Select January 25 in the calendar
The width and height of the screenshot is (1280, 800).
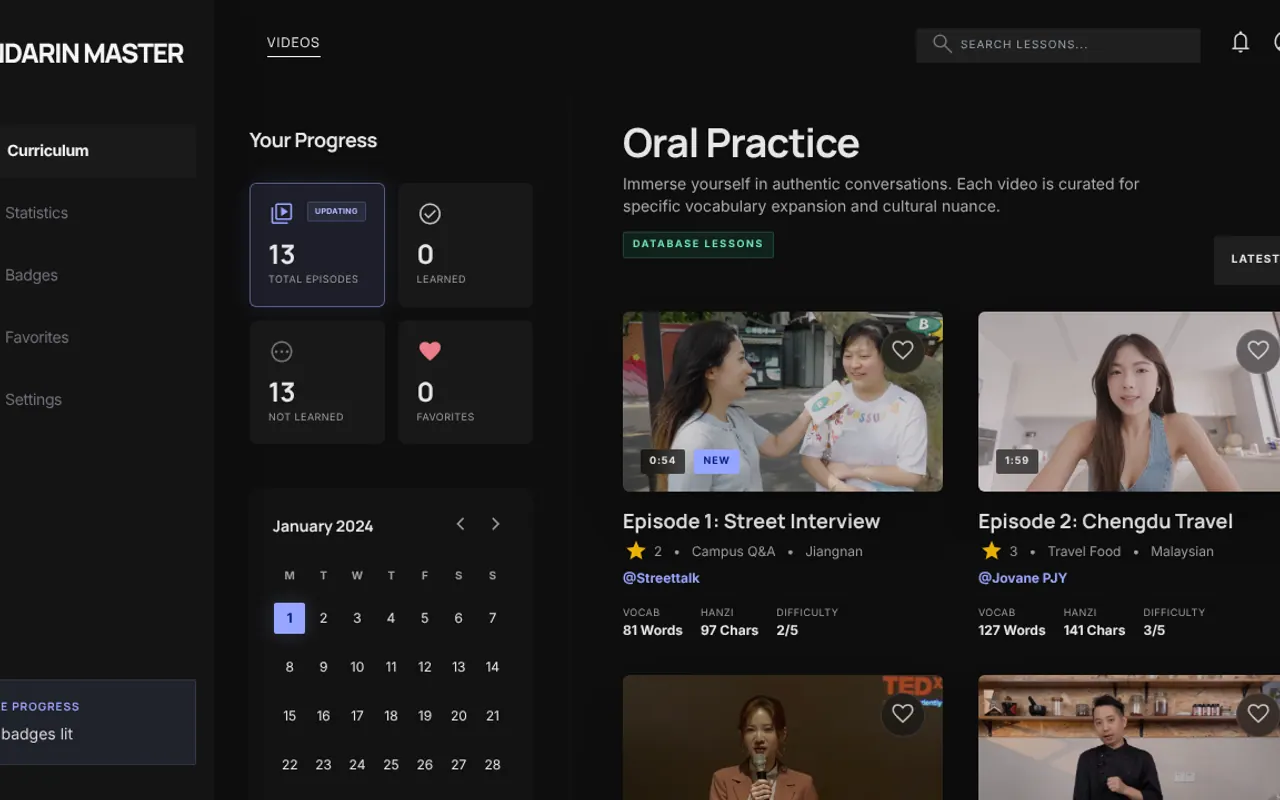(x=391, y=765)
